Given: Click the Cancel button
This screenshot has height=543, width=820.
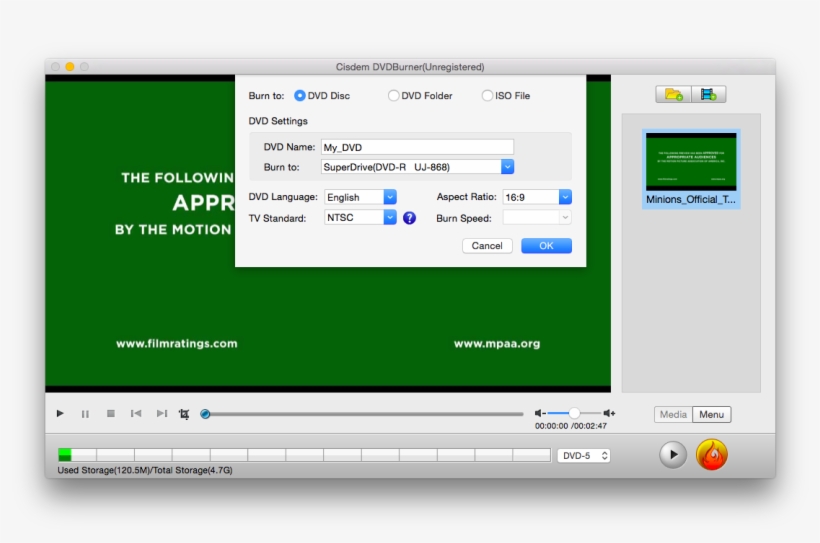Looking at the screenshot, I should pos(487,245).
